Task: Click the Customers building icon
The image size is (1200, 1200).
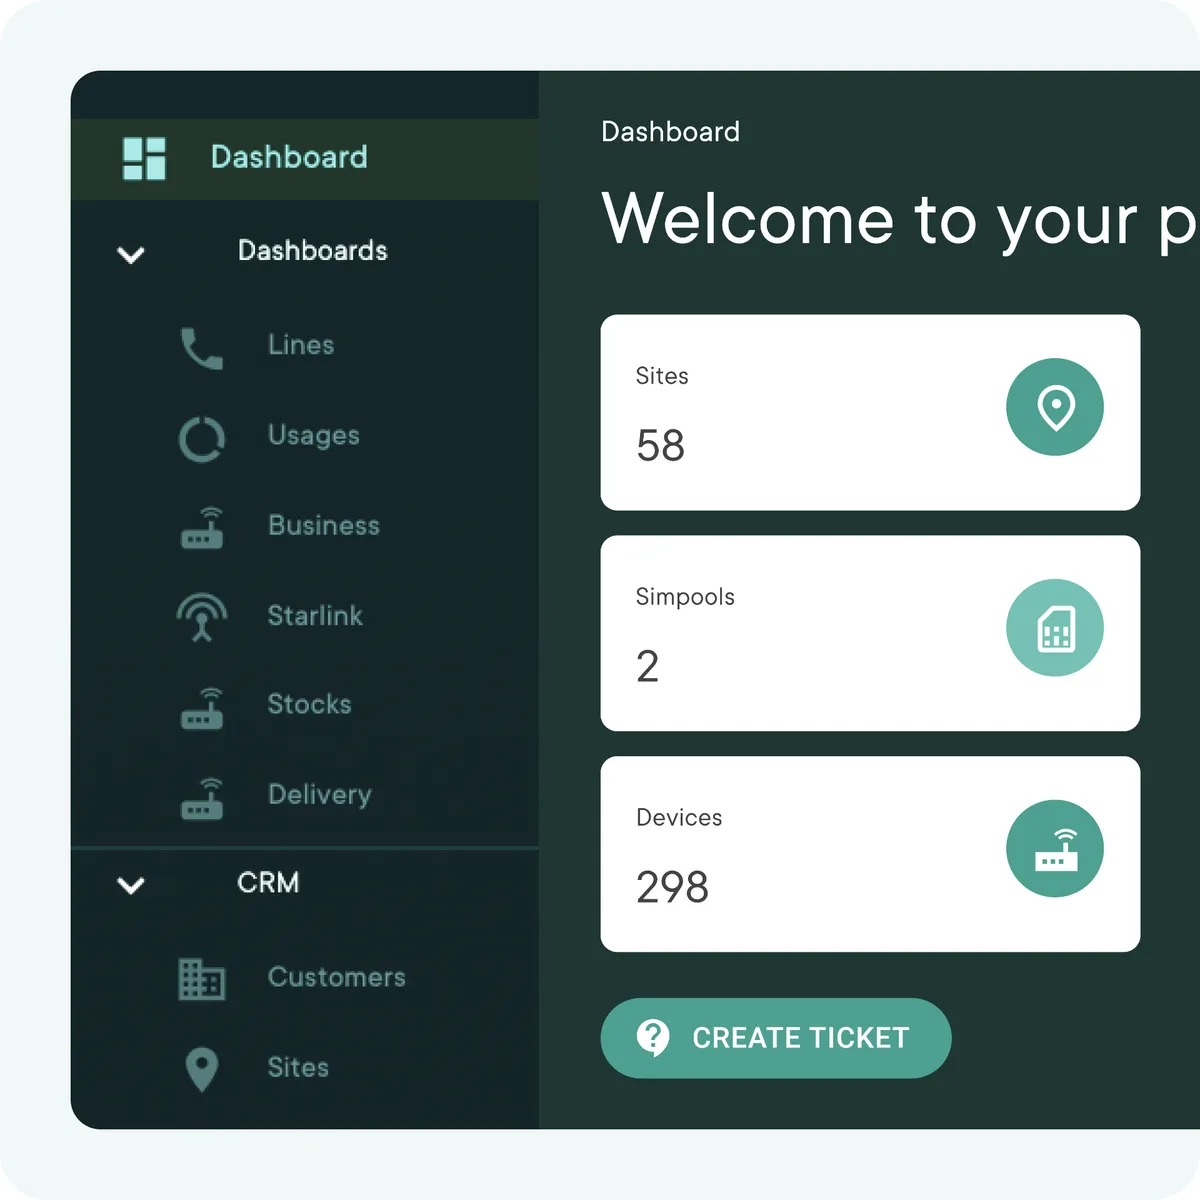Action: coord(202,979)
